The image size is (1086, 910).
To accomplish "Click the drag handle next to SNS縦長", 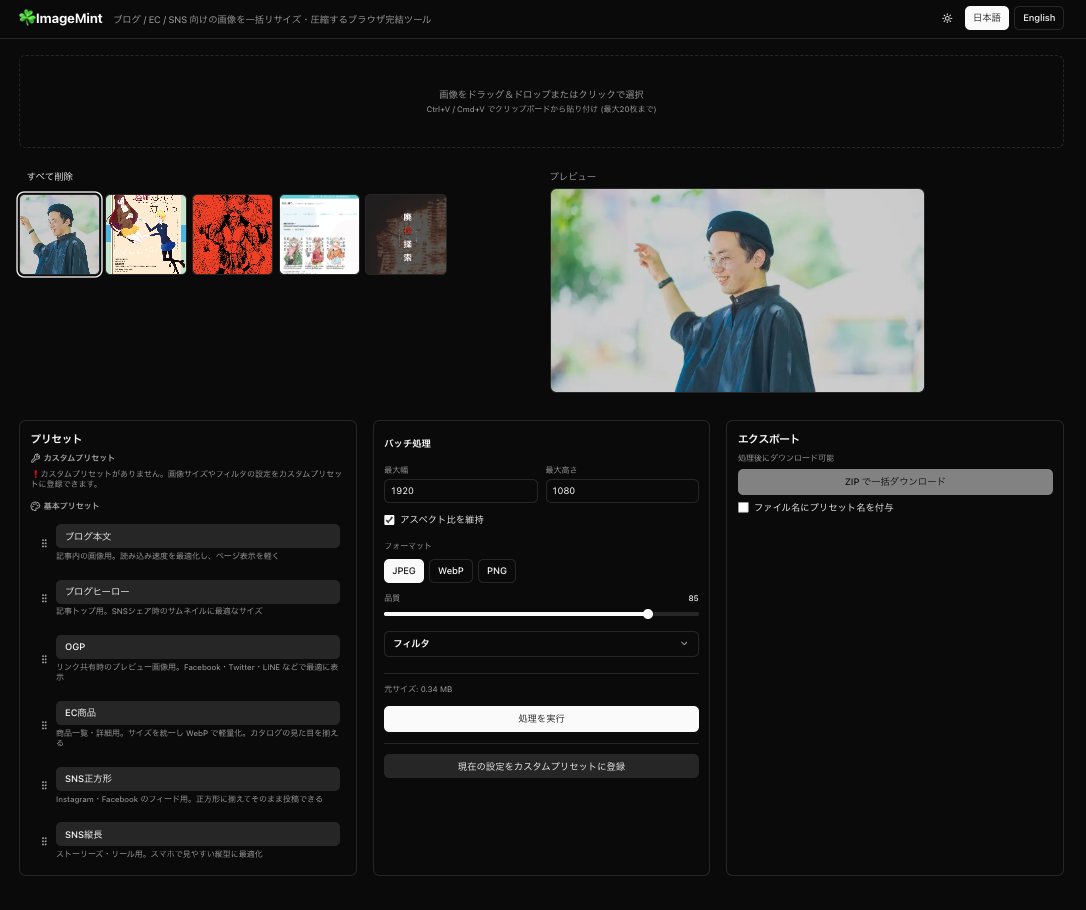I will 44,841.
